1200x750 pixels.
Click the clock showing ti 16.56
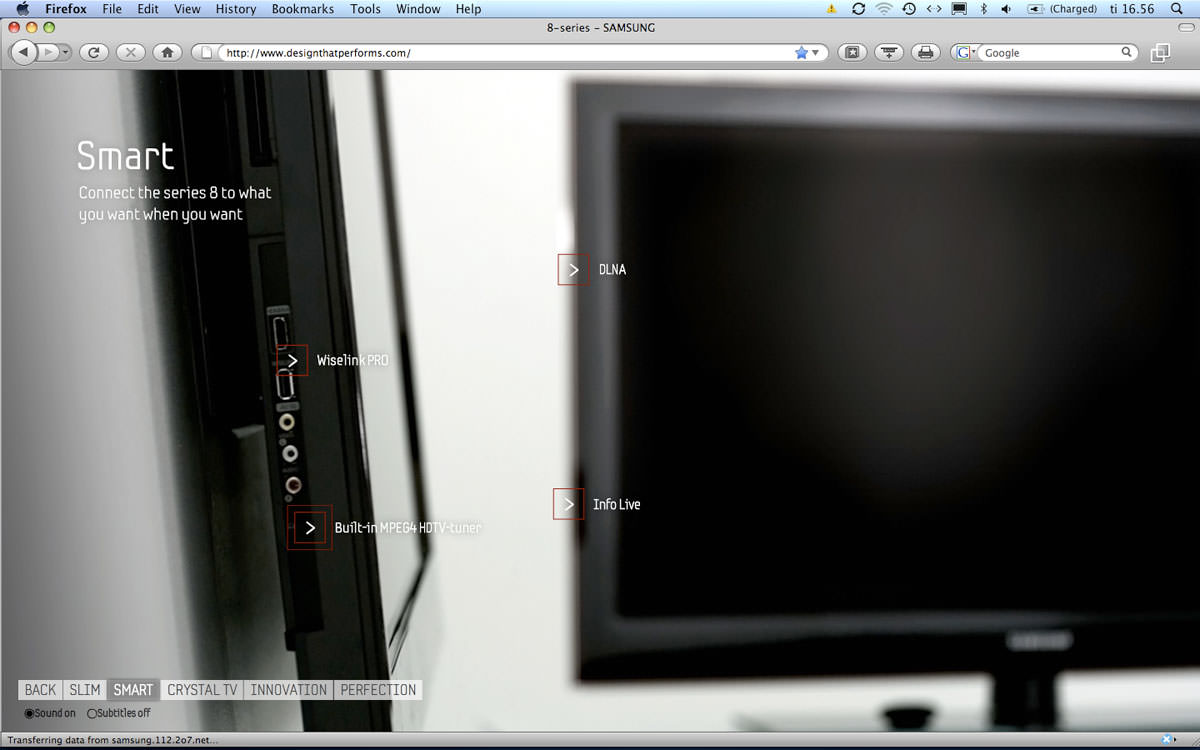point(1132,9)
